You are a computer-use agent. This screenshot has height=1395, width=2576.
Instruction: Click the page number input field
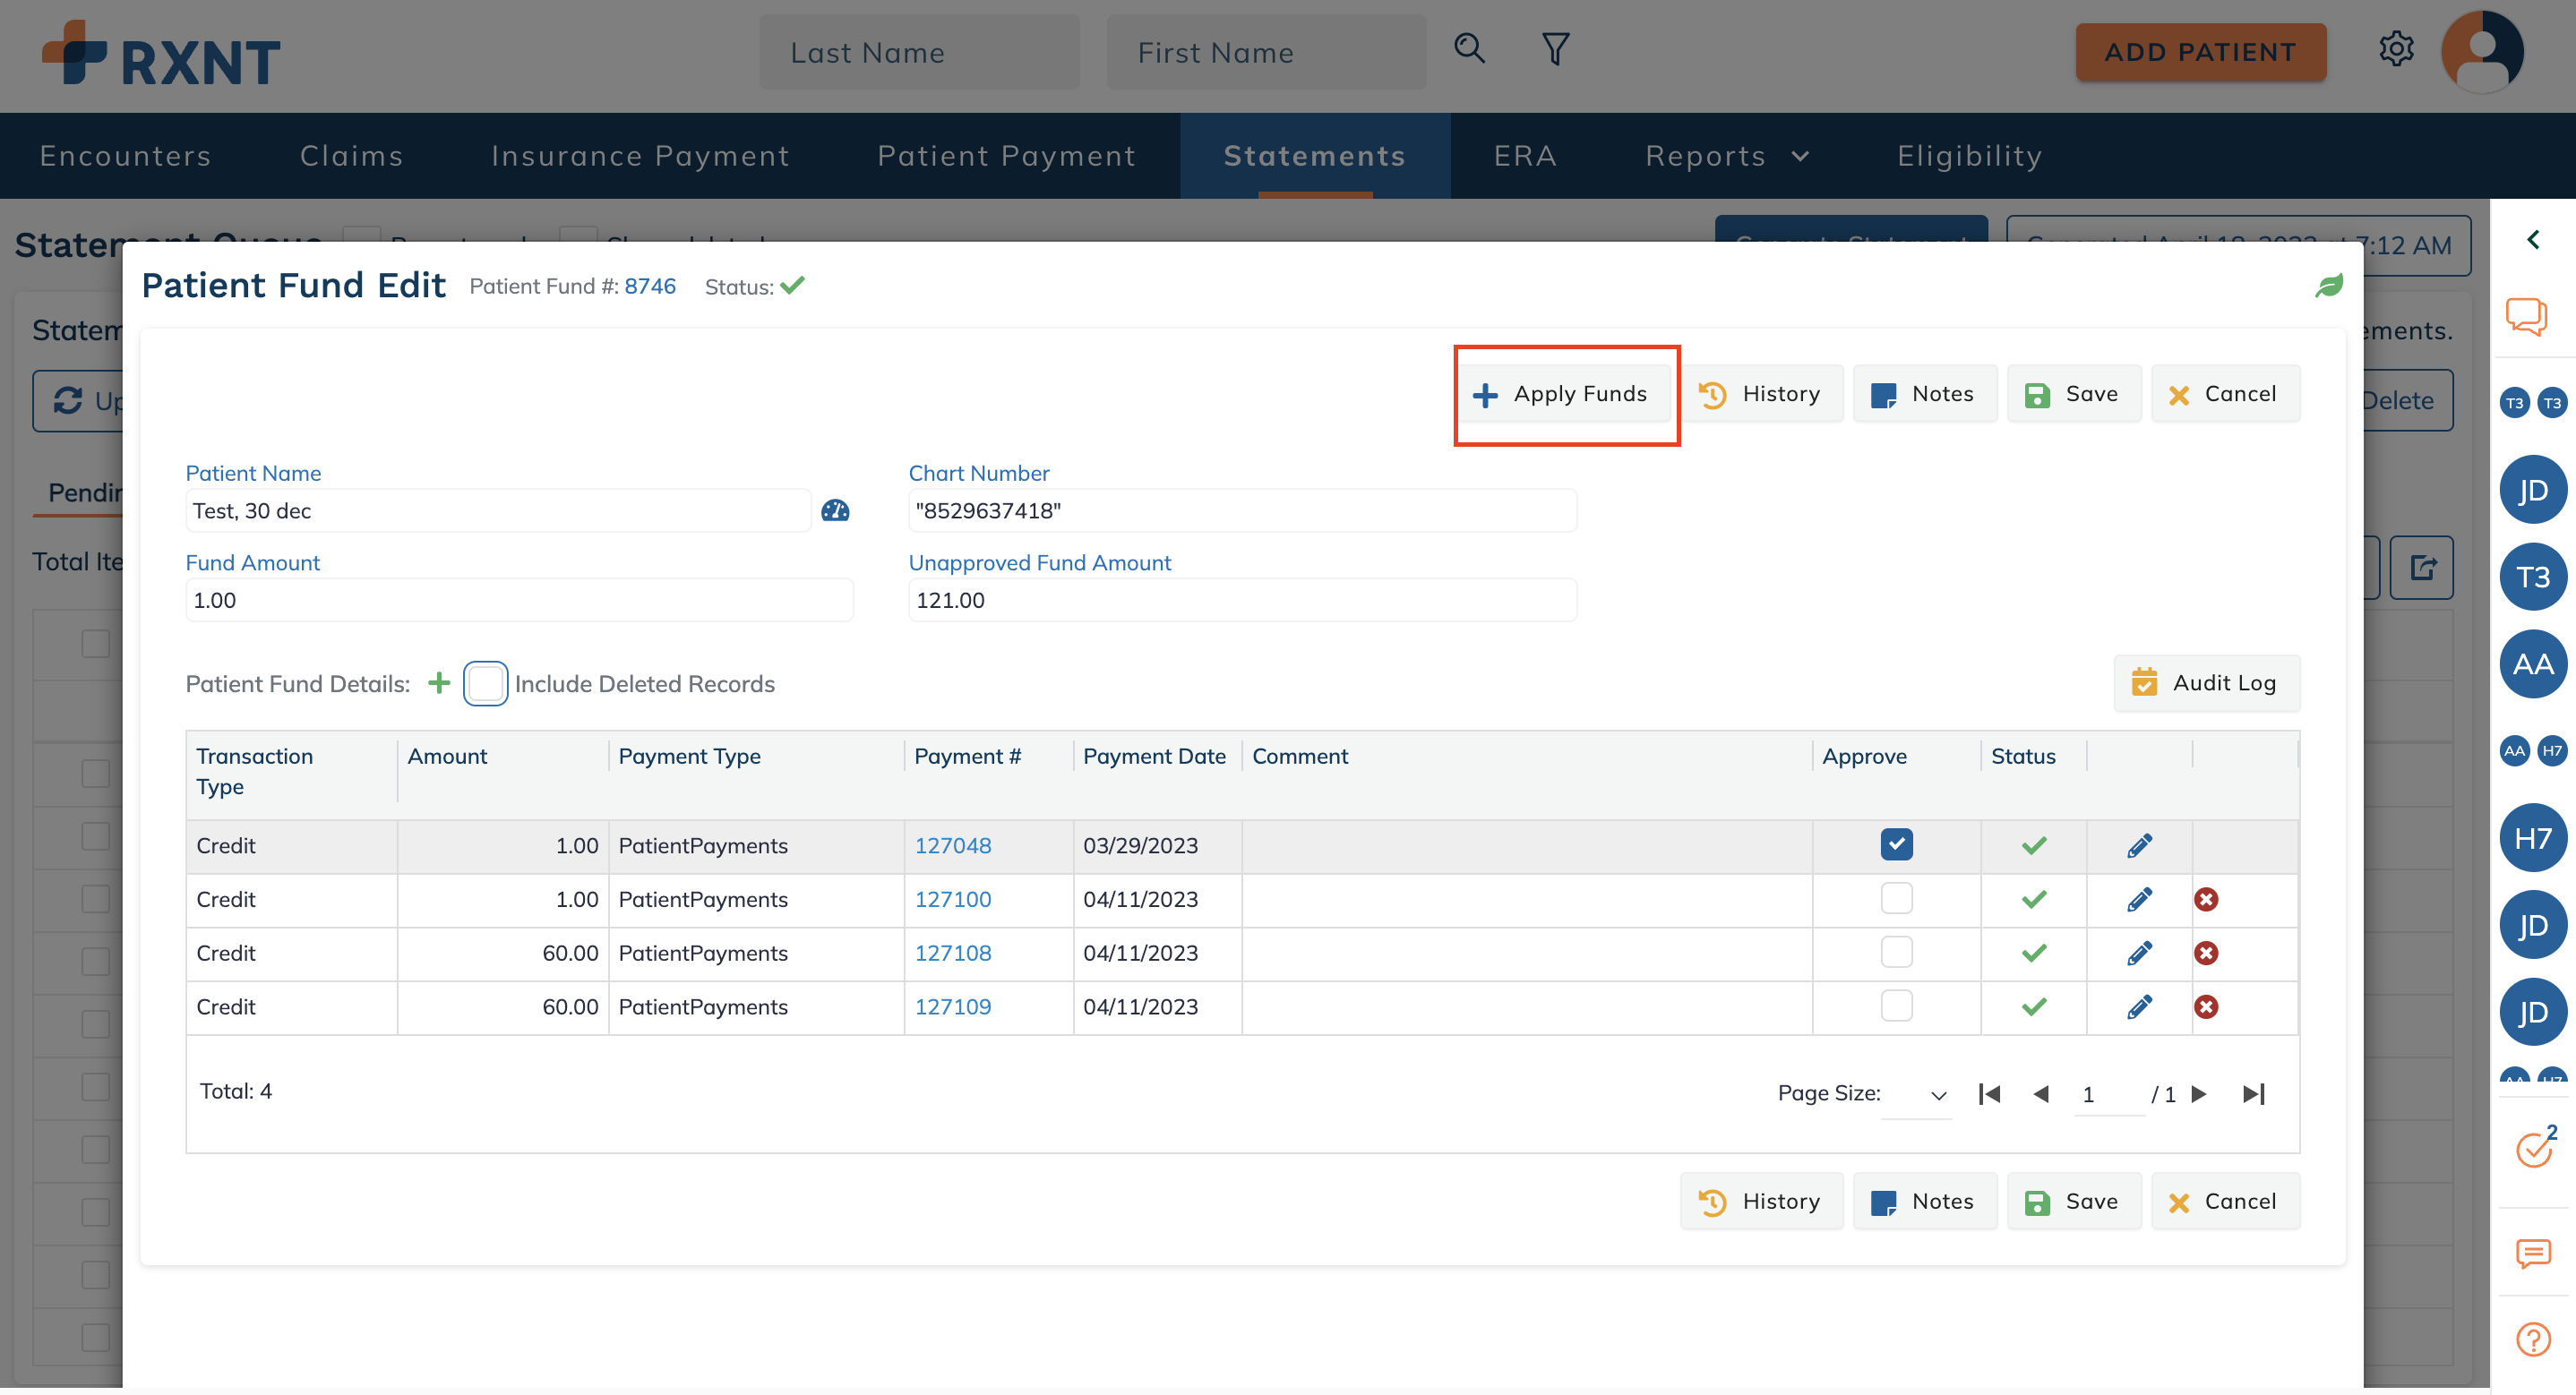pyautogui.click(x=2090, y=1093)
